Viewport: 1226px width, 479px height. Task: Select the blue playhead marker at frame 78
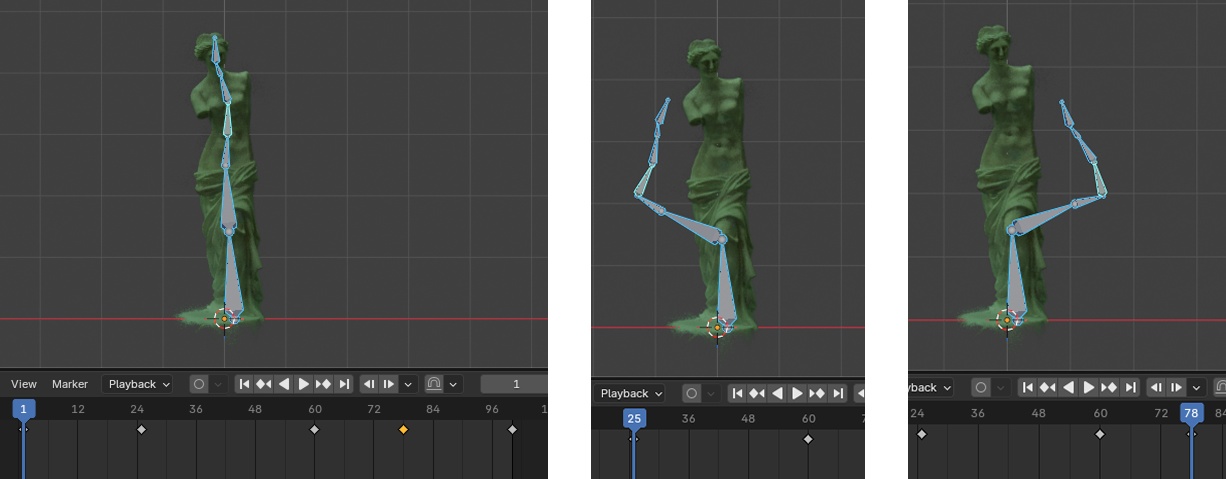coord(1191,412)
